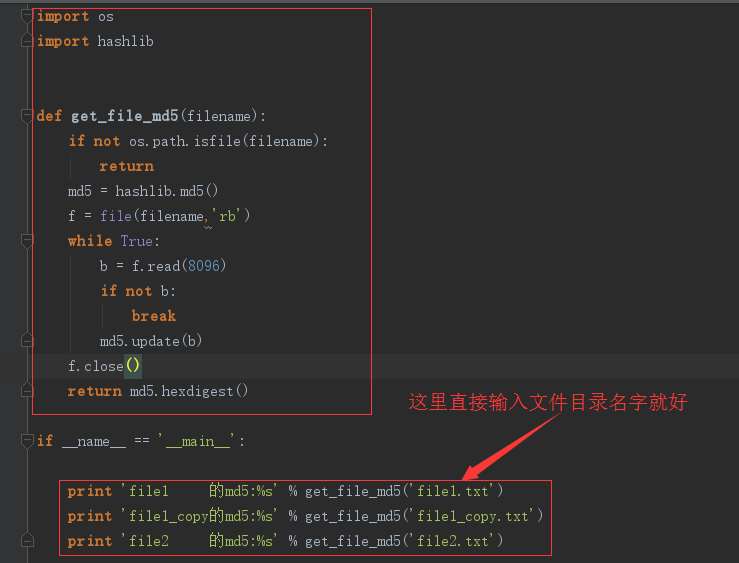This screenshot has height=563, width=739.
Task: Click the 'get_file_md5' function name in definition
Action: coord(124,116)
